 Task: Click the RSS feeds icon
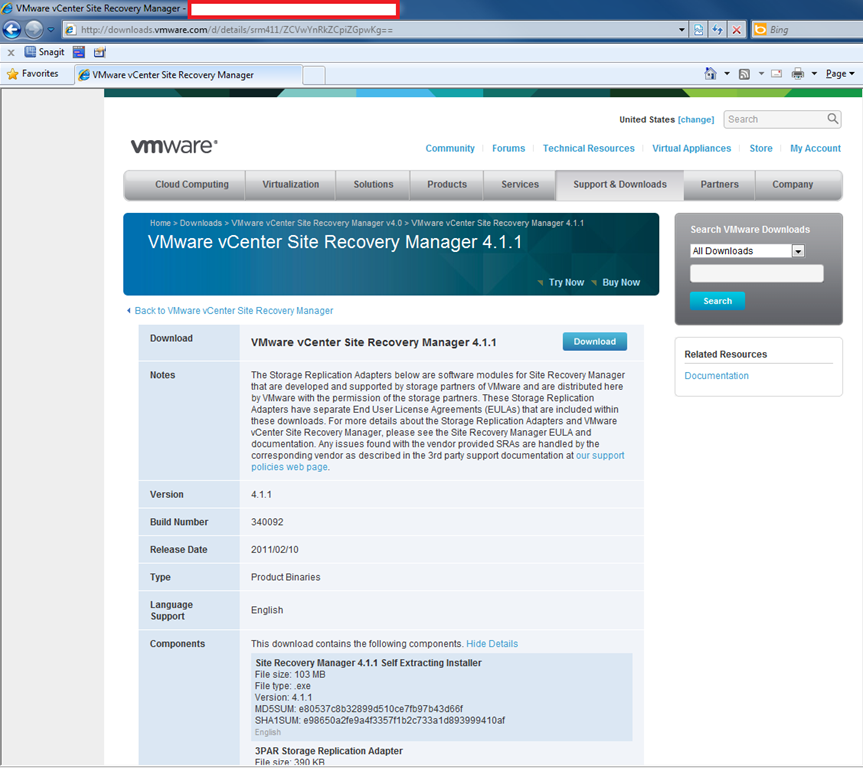point(744,74)
